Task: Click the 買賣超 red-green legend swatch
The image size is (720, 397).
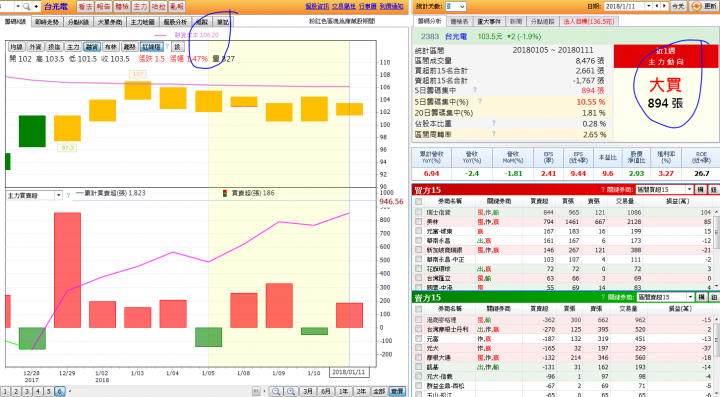Action: click(225, 193)
